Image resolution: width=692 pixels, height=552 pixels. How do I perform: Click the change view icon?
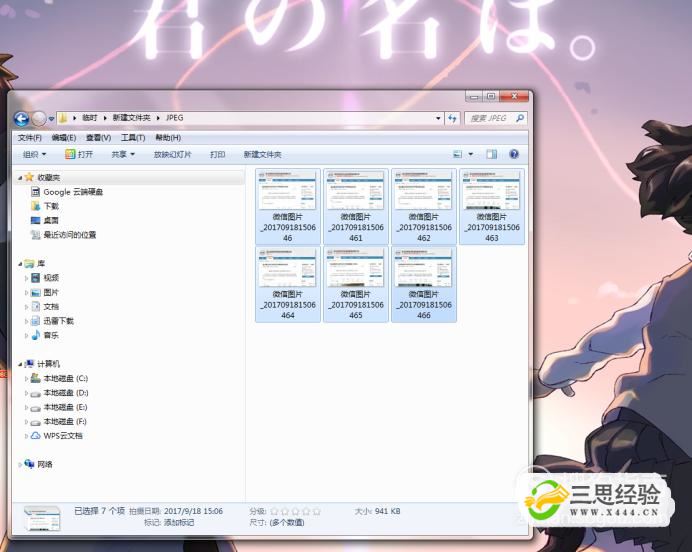tap(458, 154)
